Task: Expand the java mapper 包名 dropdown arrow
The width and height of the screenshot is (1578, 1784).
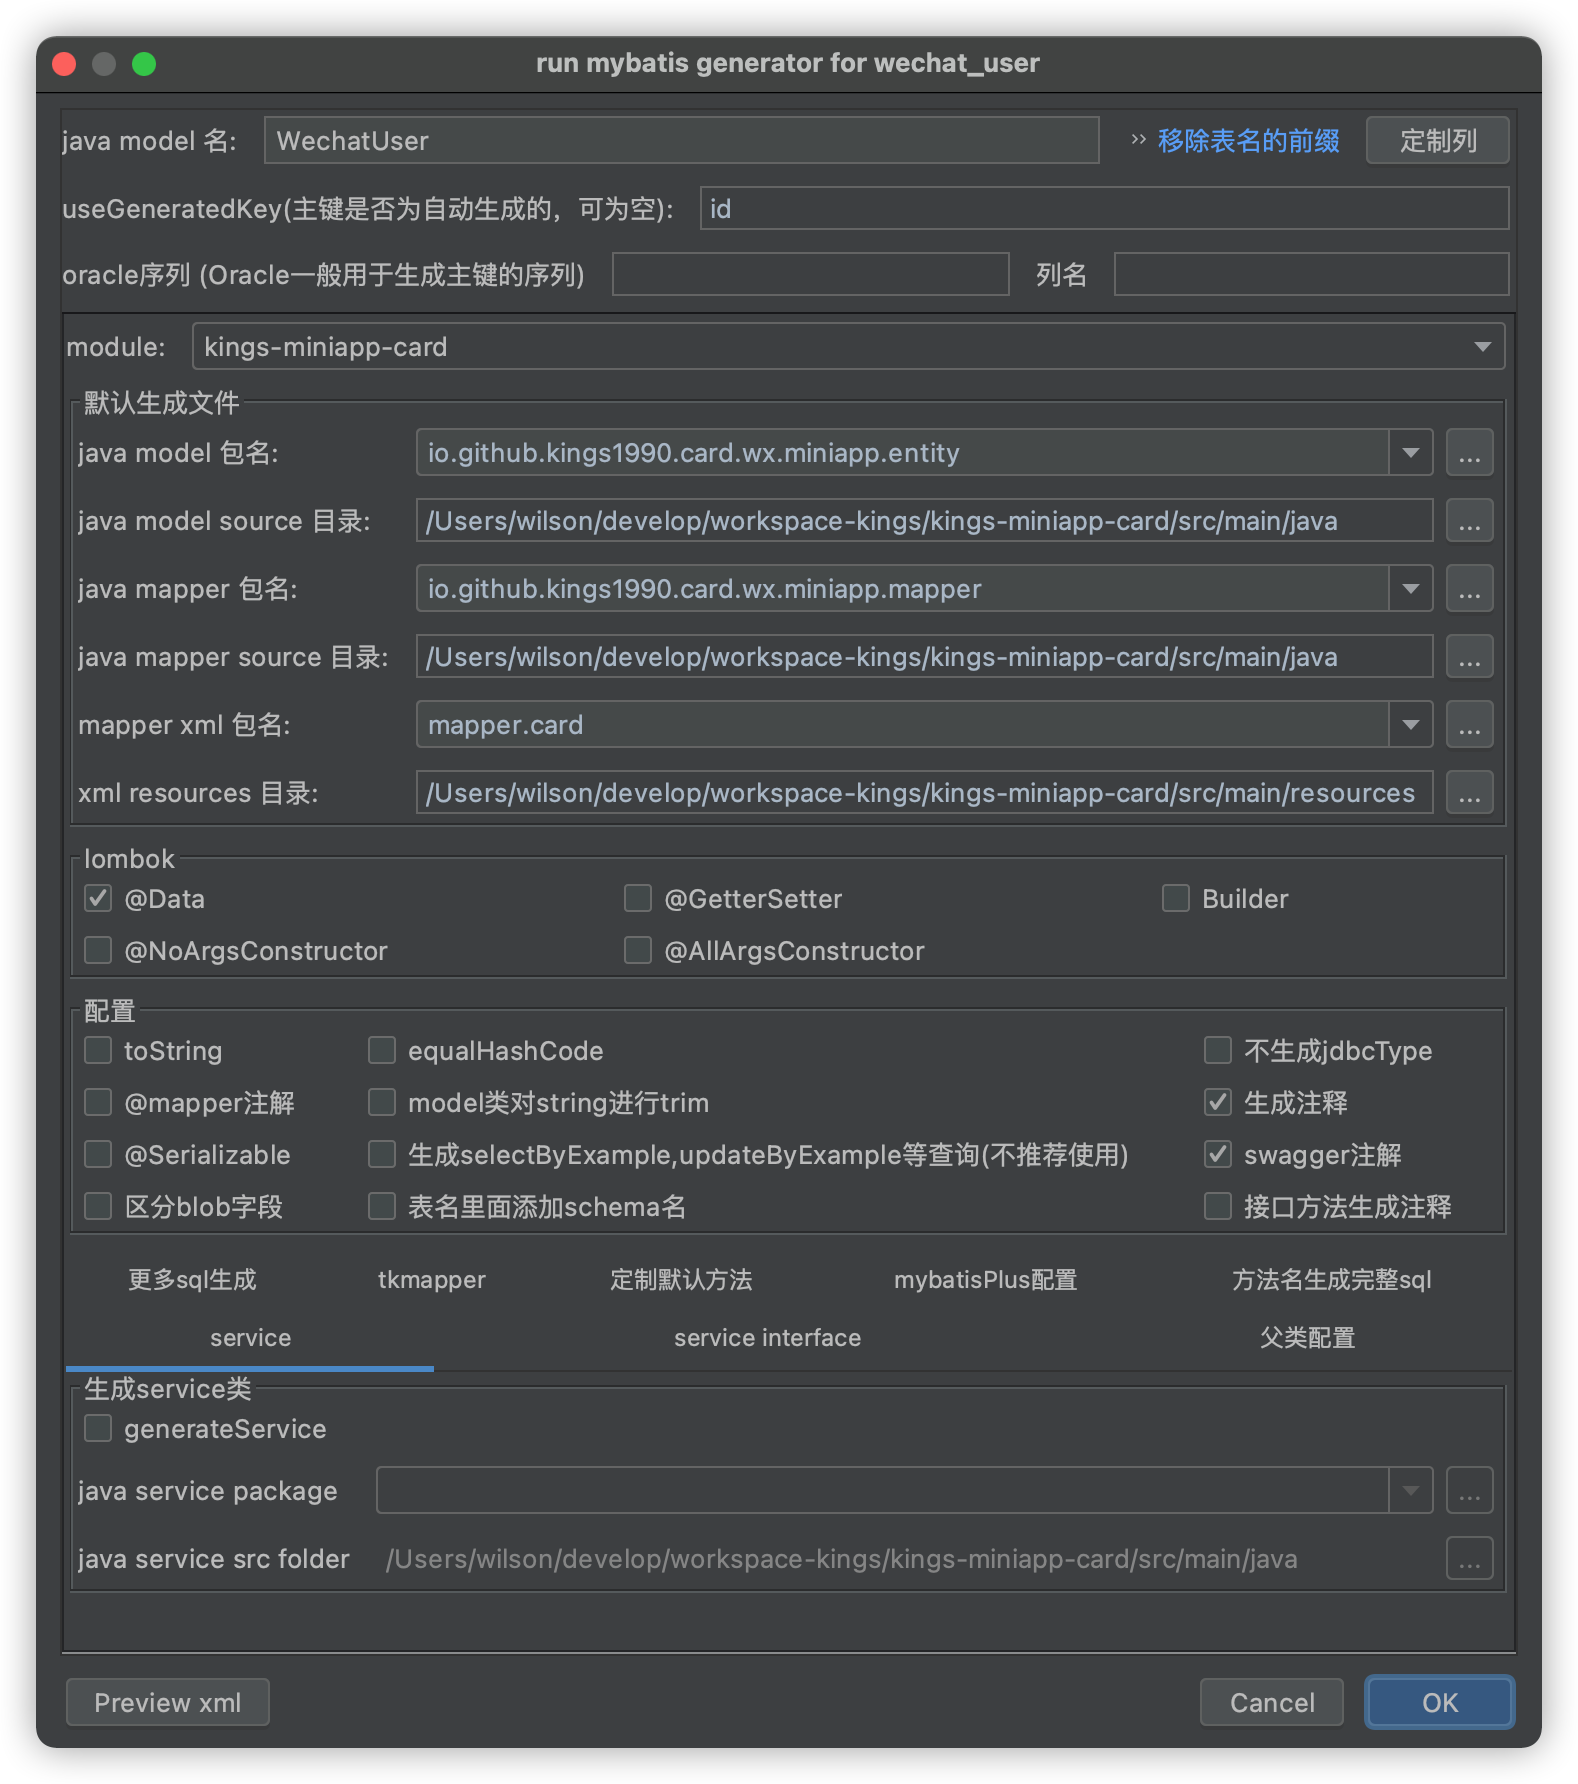Action: point(1411,589)
